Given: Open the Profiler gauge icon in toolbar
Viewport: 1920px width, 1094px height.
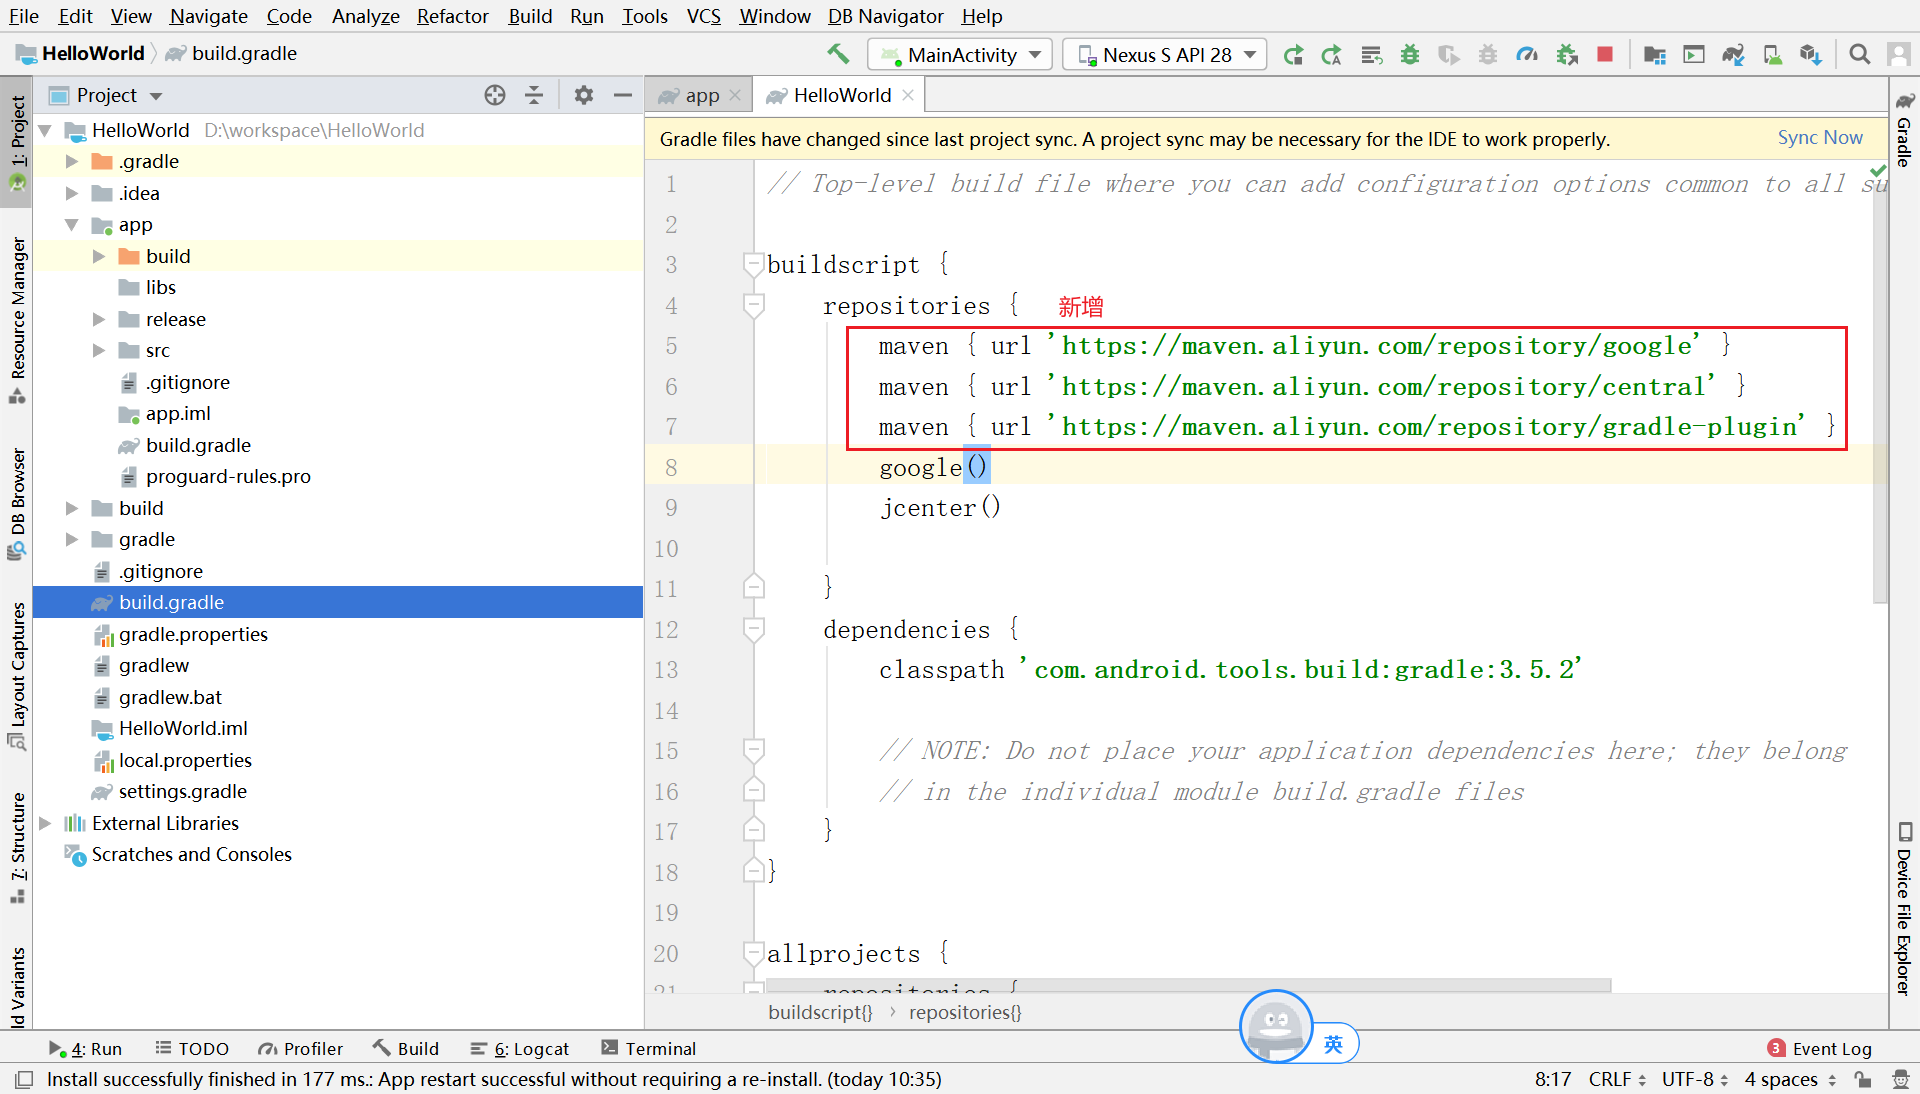Looking at the screenshot, I should click(1527, 54).
